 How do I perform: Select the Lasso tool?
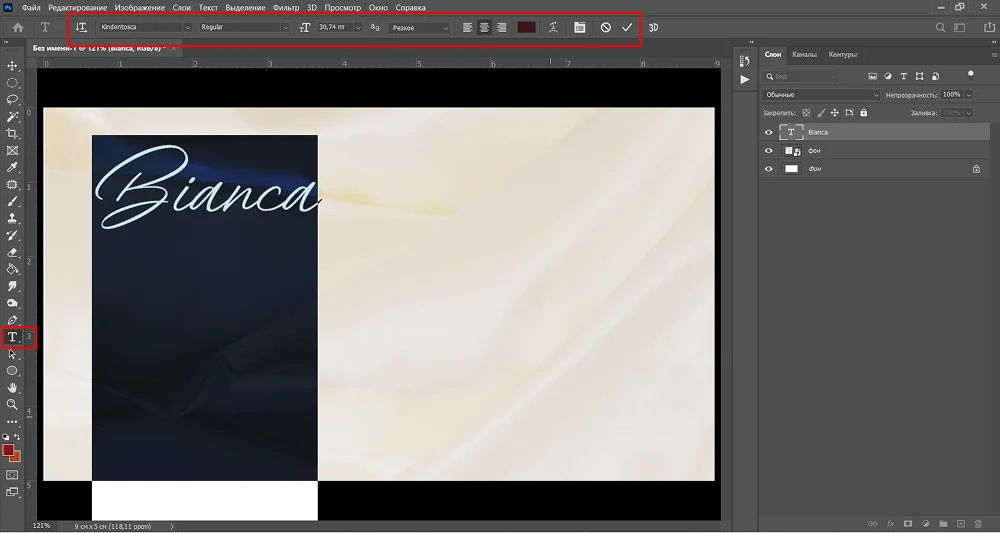click(12, 100)
